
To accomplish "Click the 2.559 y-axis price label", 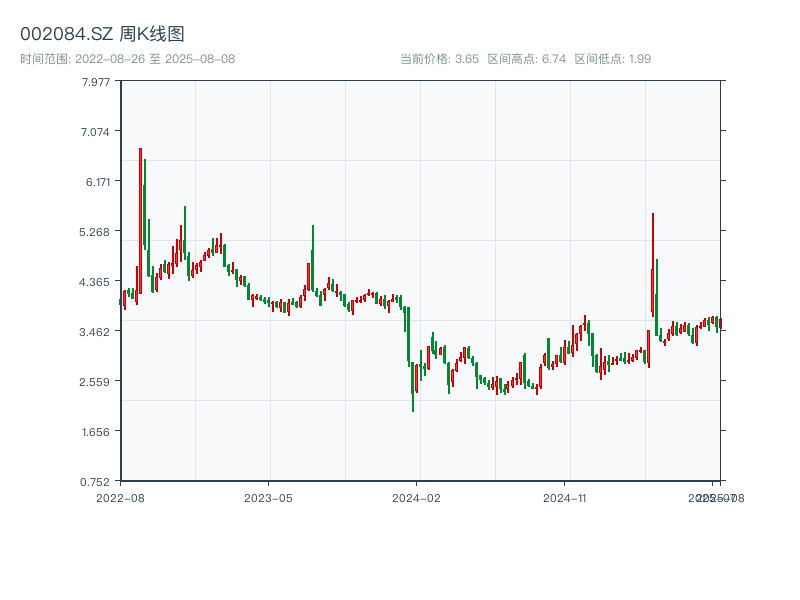I will 96,382.
